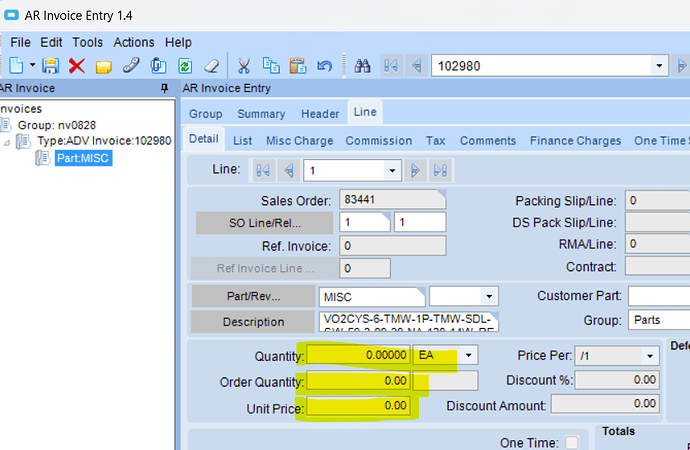
Task: Delete record with red X icon
Action: pos(77,66)
